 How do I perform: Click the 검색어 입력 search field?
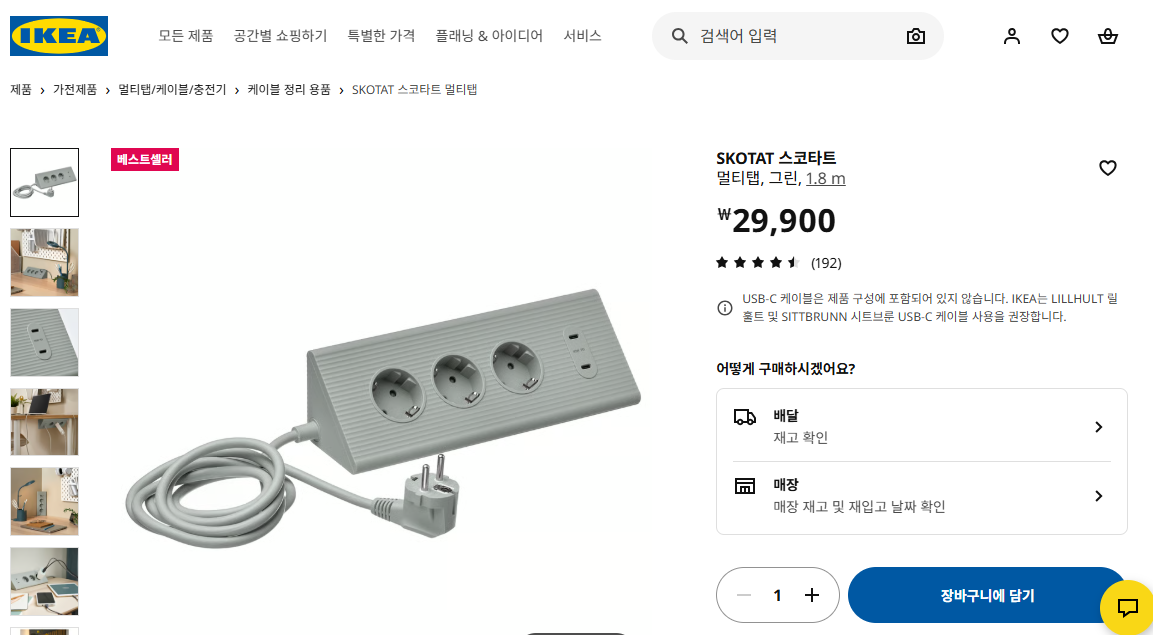(x=798, y=36)
